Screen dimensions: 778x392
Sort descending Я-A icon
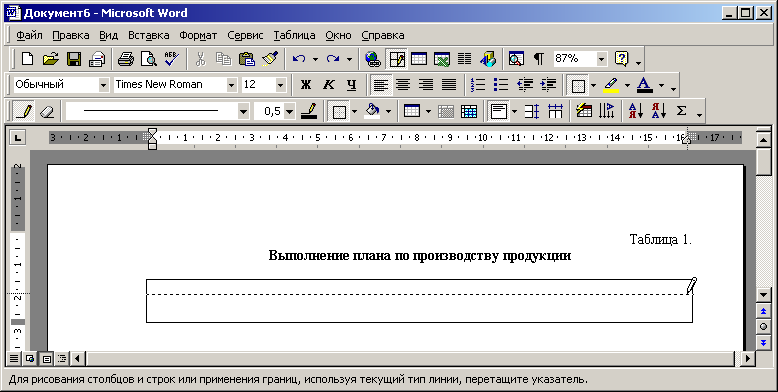(x=658, y=111)
